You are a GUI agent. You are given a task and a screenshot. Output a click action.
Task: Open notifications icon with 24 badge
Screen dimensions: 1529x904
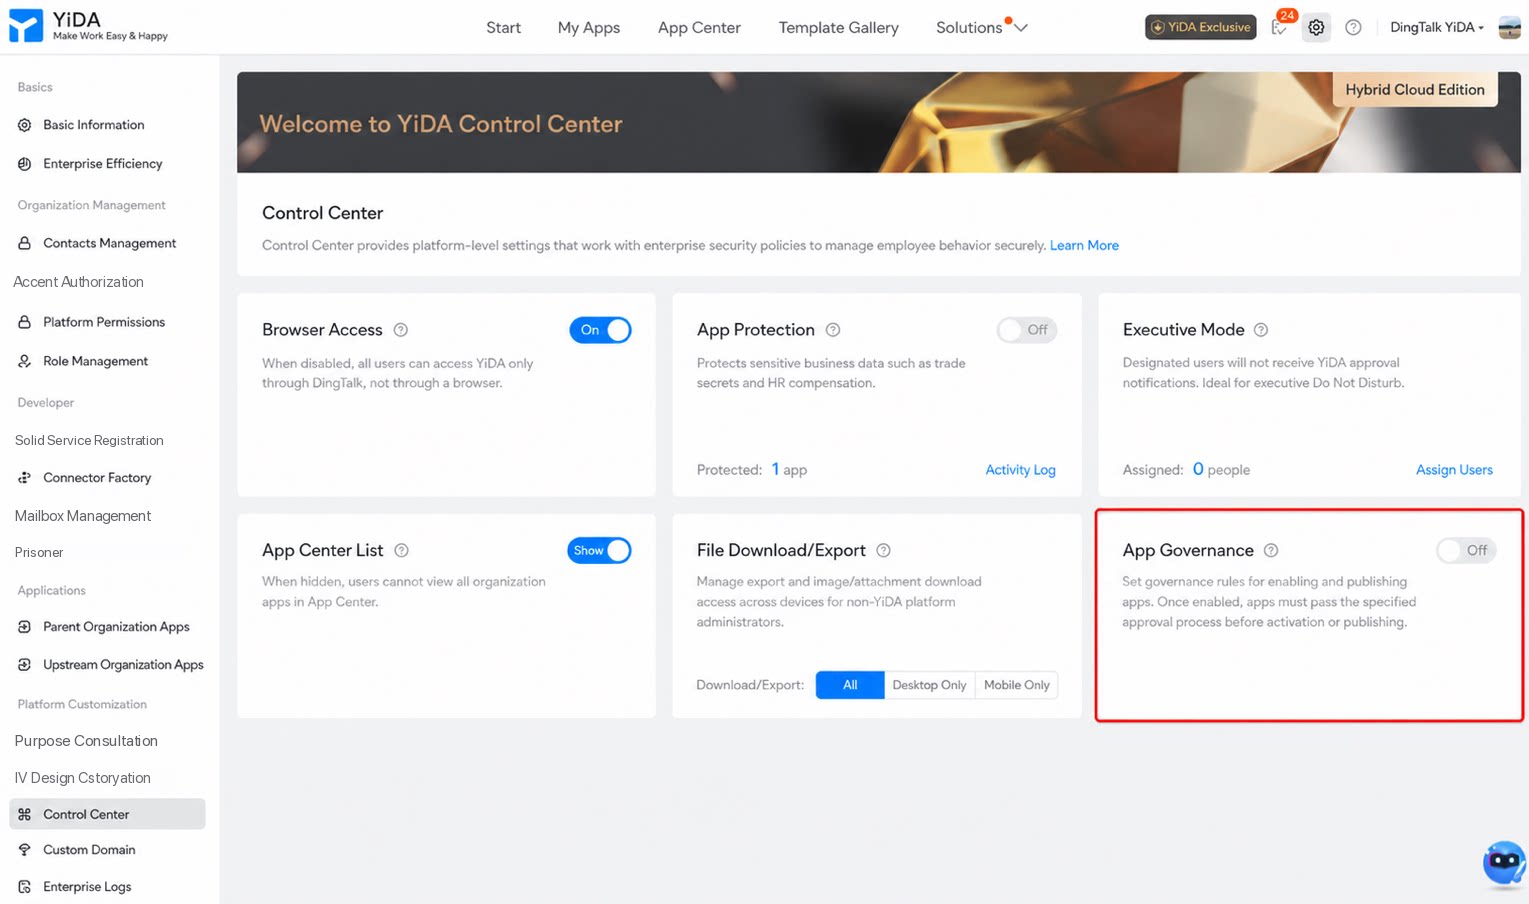click(x=1280, y=26)
